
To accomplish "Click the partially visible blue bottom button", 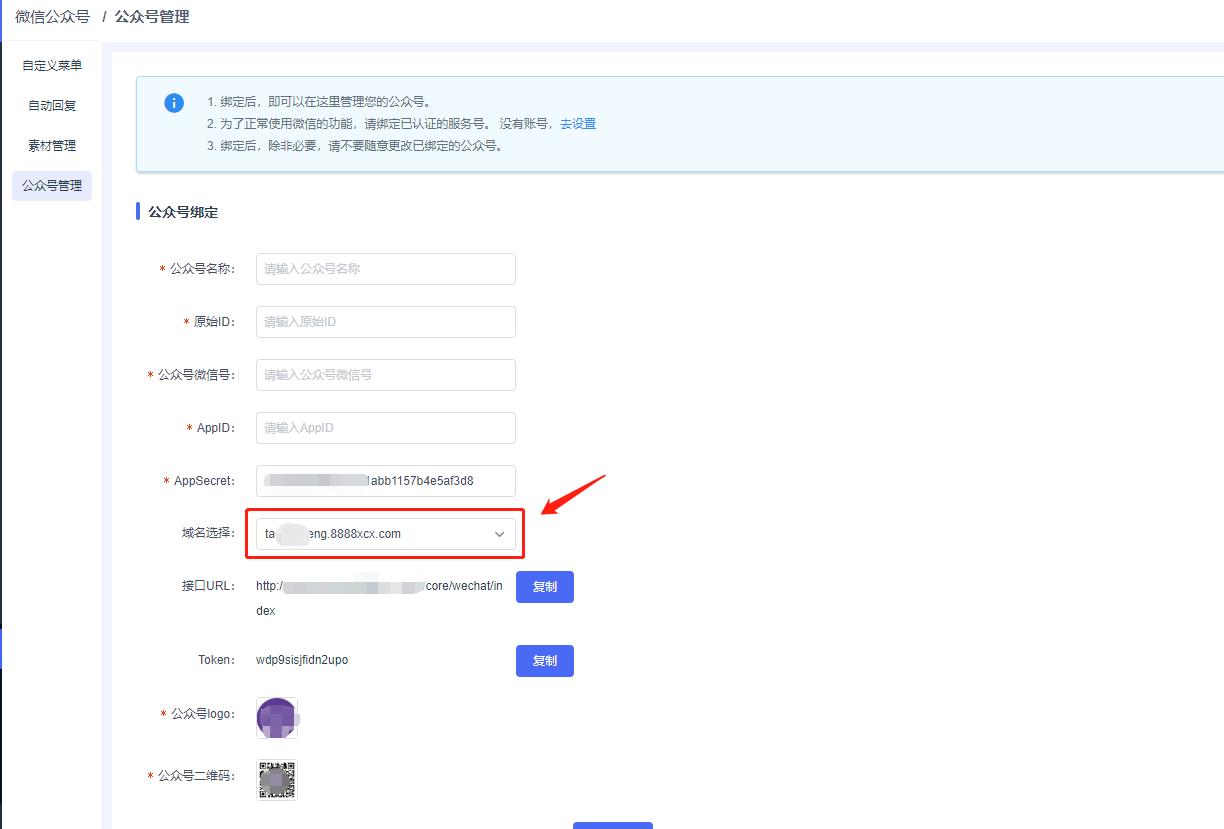I will (x=613, y=825).
